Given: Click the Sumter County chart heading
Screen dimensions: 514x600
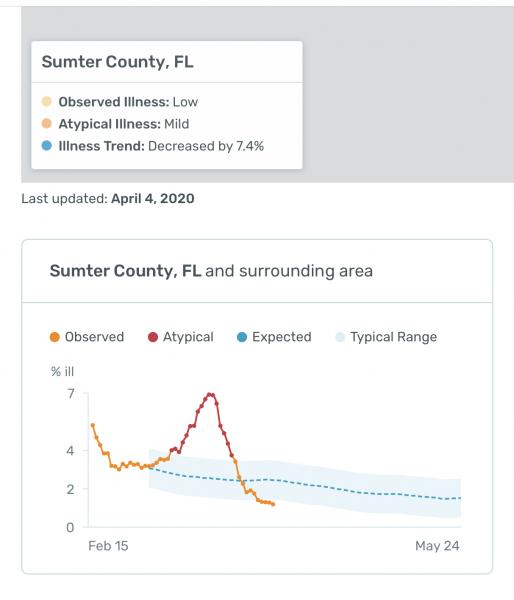Looking at the screenshot, I should point(211,271).
